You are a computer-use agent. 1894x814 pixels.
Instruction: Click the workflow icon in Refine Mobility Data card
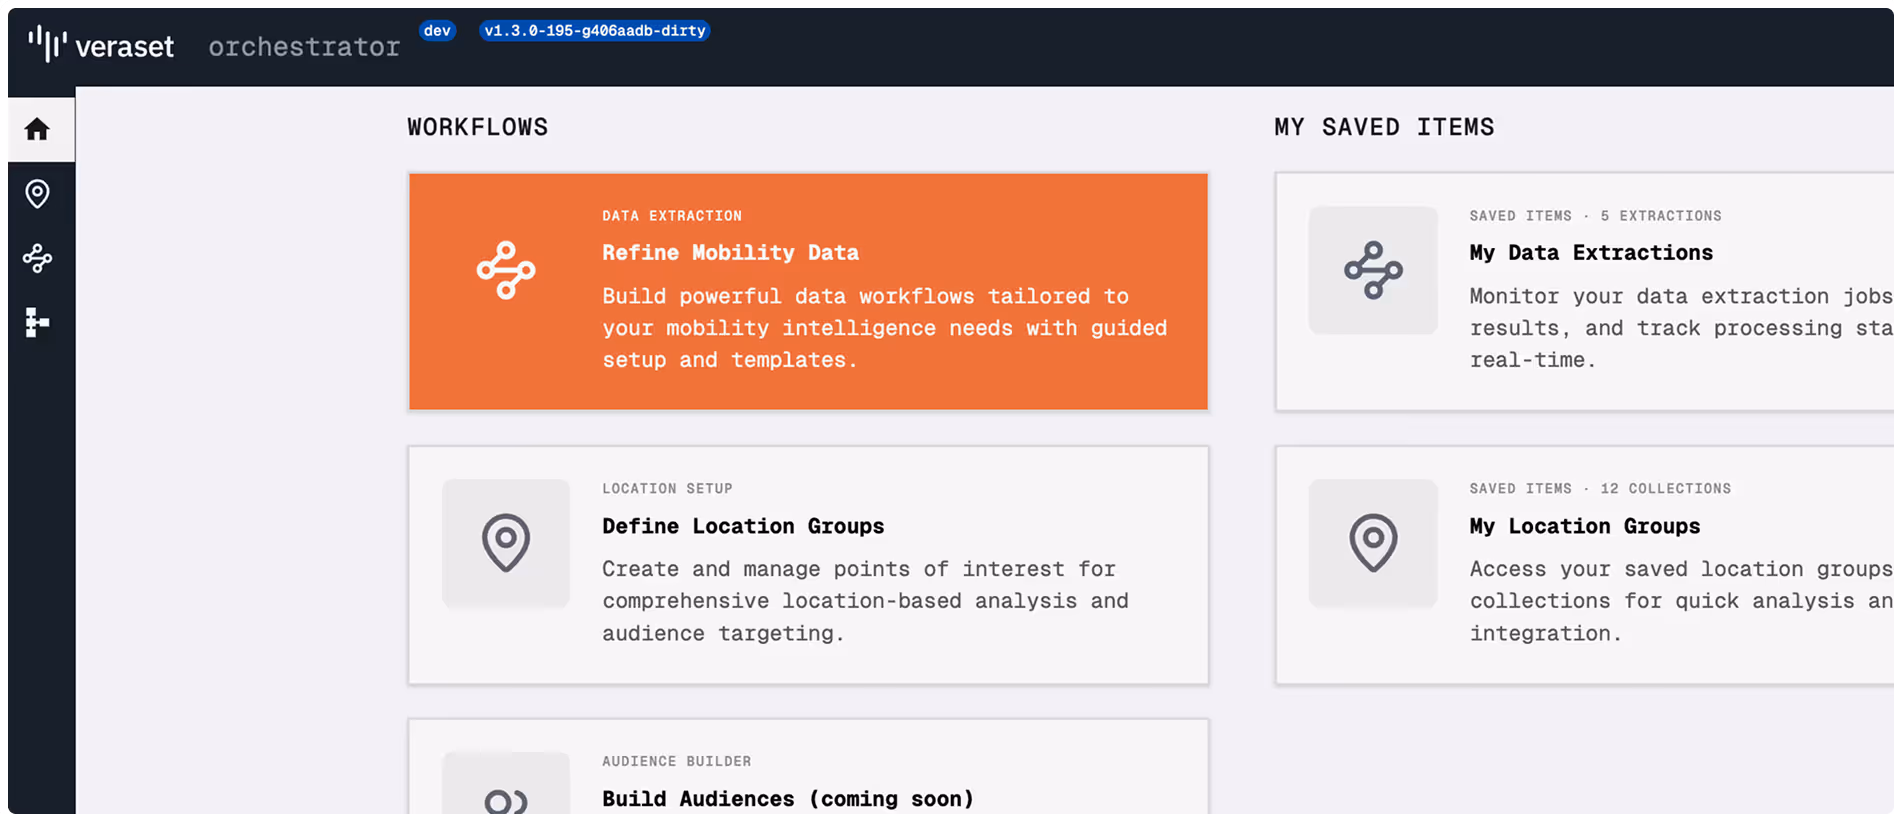pos(506,270)
